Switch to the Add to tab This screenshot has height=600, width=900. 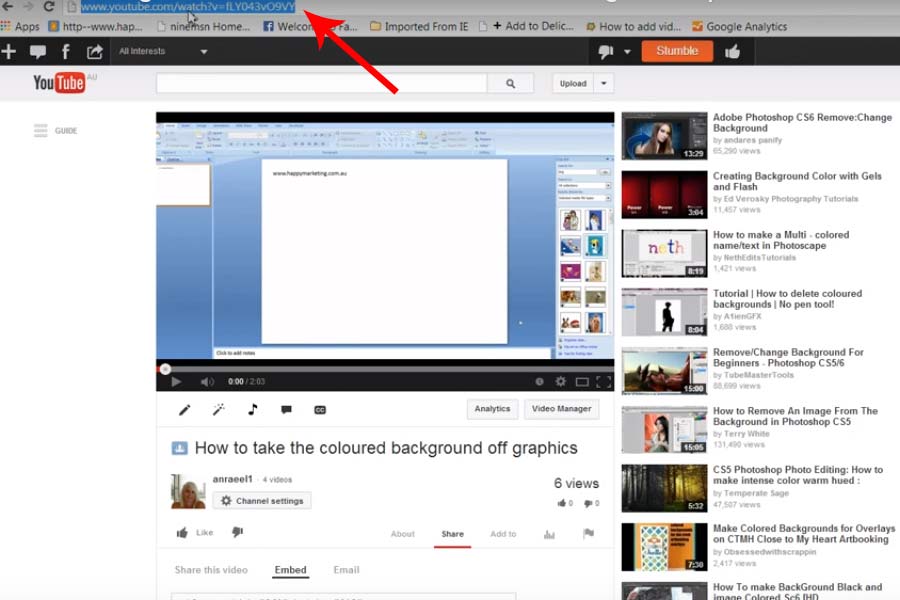click(503, 534)
